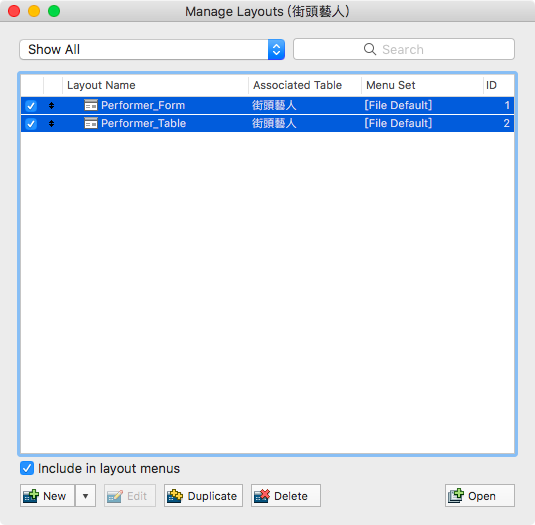
Task: Click 街頭藝人 table in Performer_Table row
Action: (x=274, y=123)
